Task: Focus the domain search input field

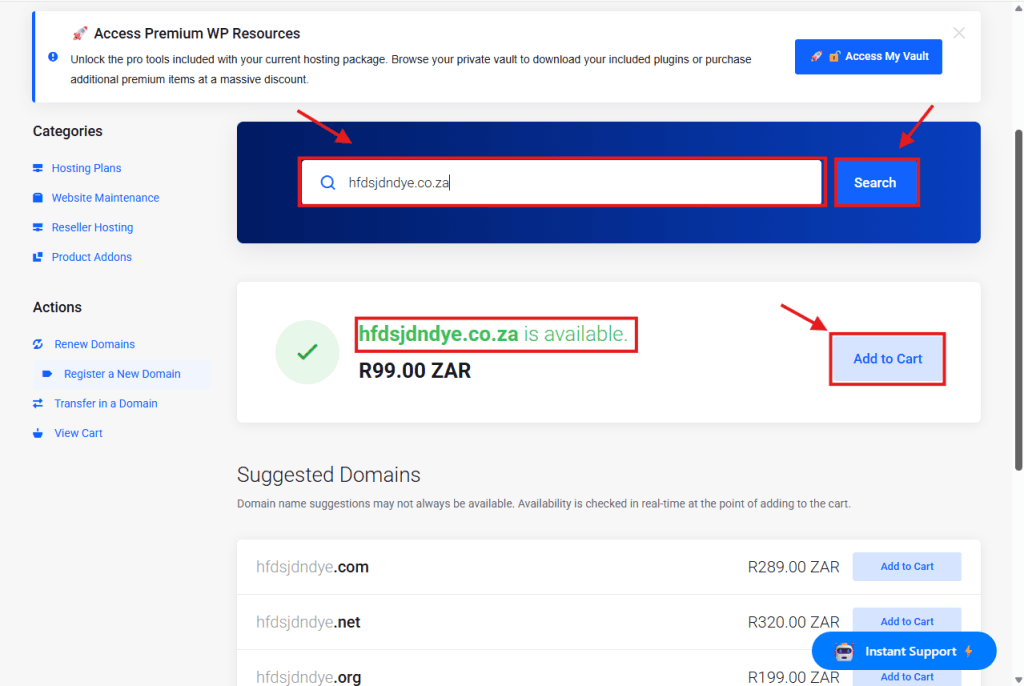Action: tap(580, 183)
